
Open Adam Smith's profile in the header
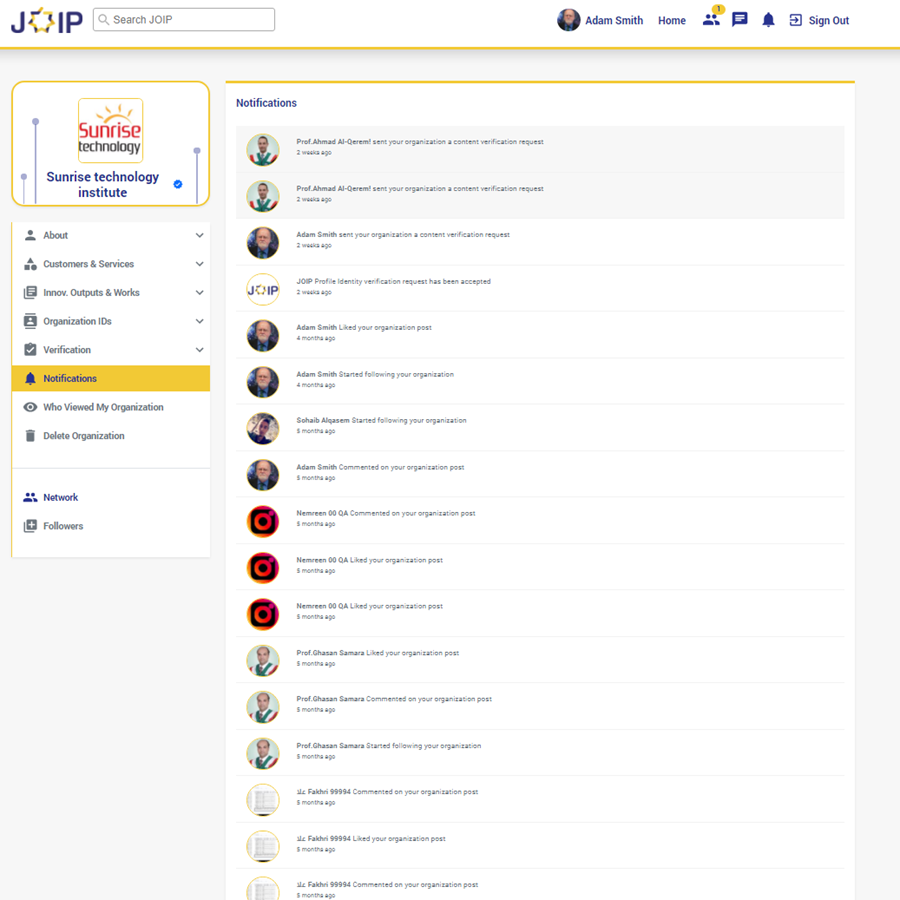[600, 20]
